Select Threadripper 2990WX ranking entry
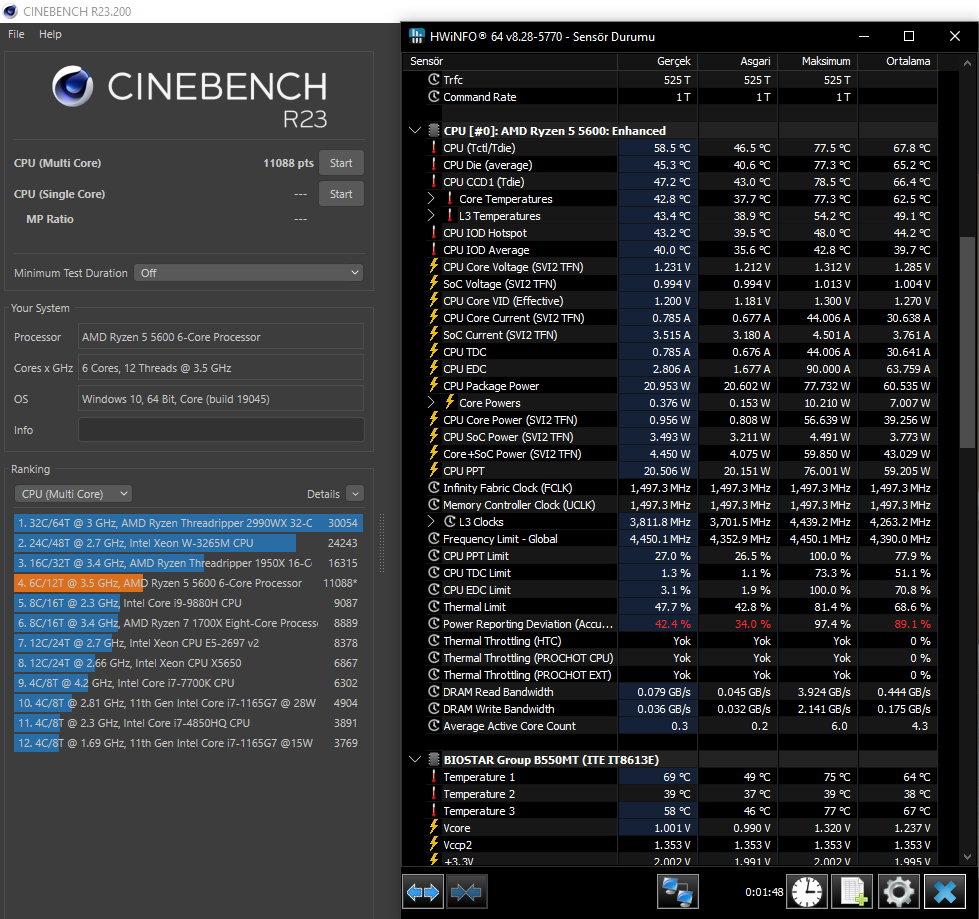Image resolution: width=979 pixels, height=919 pixels. [188, 523]
